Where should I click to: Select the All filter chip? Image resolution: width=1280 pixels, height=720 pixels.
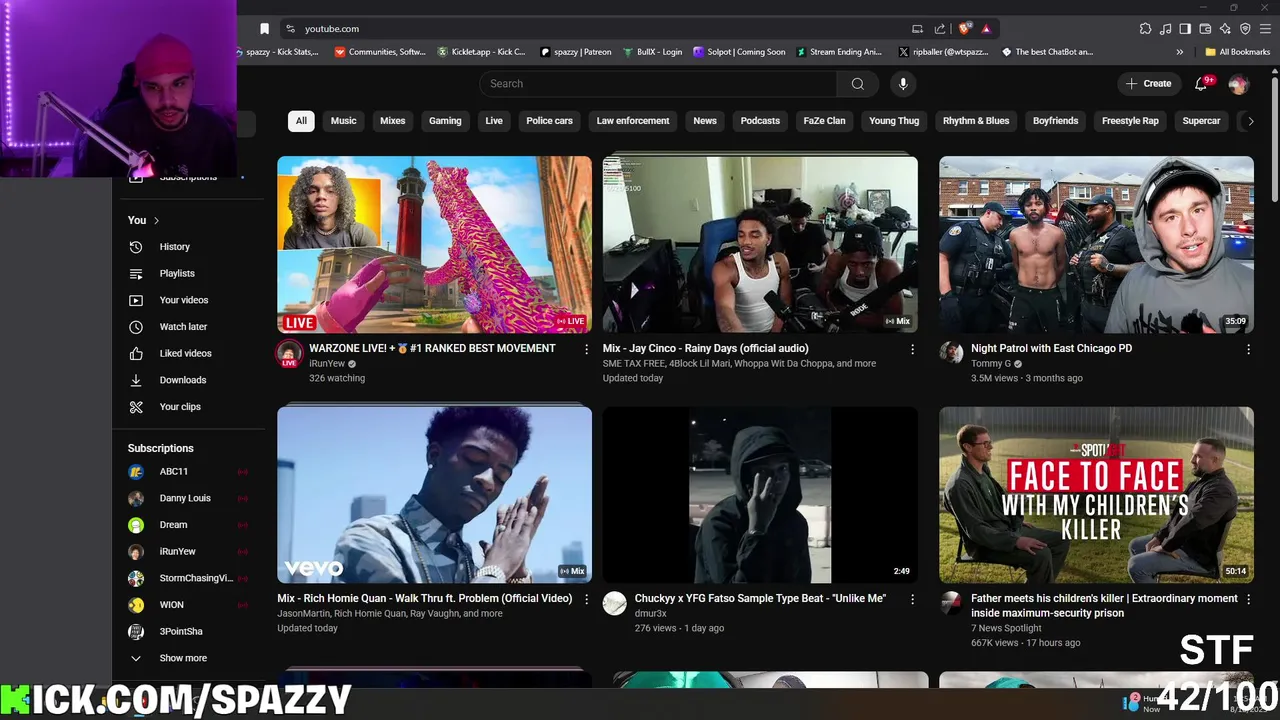[301, 121]
